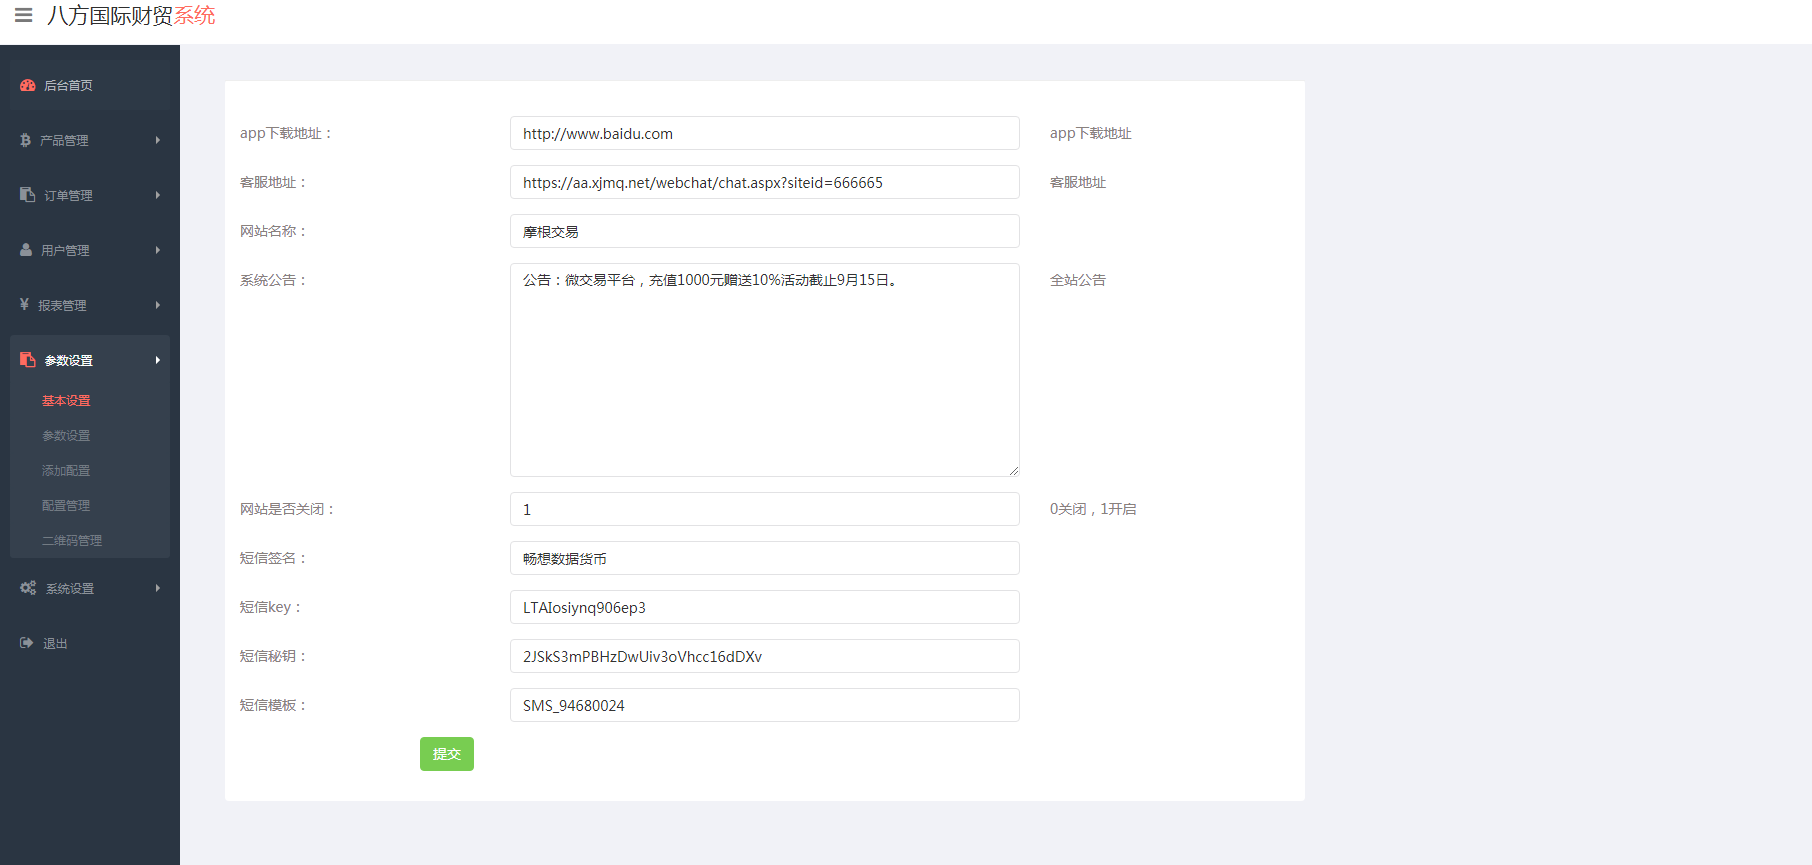The width and height of the screenshot is (1812, 865).
Task: Expand the 订单管理 submenu arrow
Action: click(x=158, y=195)
